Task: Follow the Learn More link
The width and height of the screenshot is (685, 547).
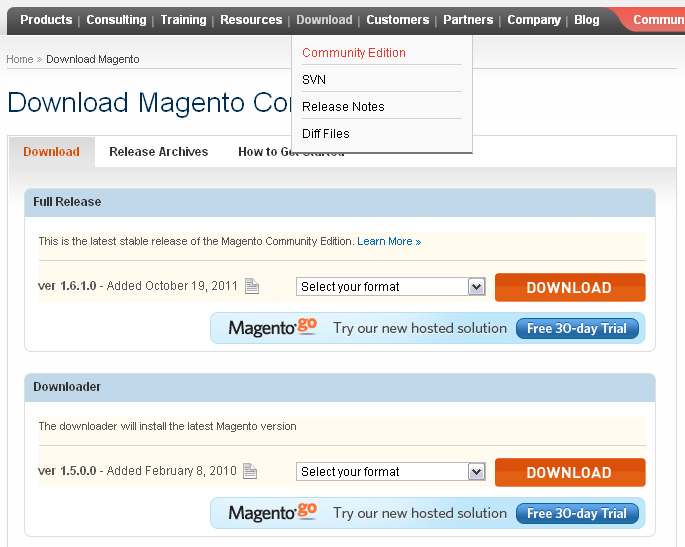Action: (389, 242)
